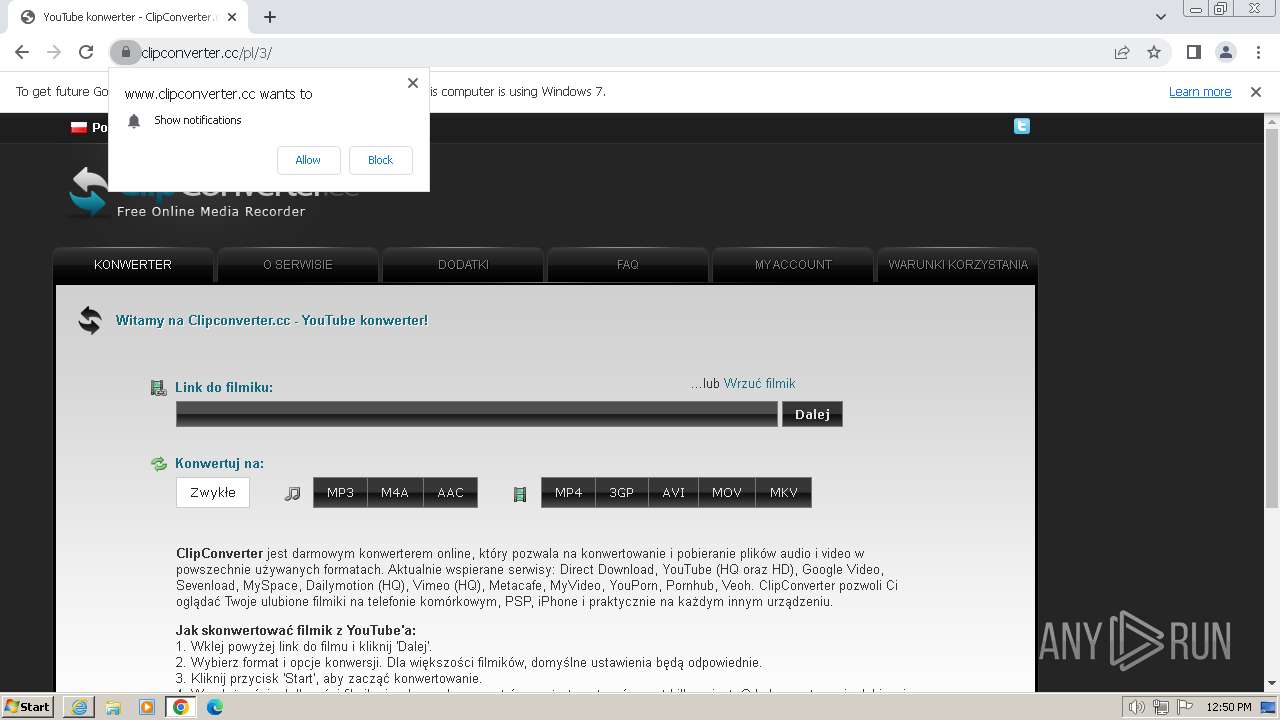Switch to Chrome in the taskbar
Viewport: 1280px width, 720px height.
pyautogui.click(x=181, y=707)
